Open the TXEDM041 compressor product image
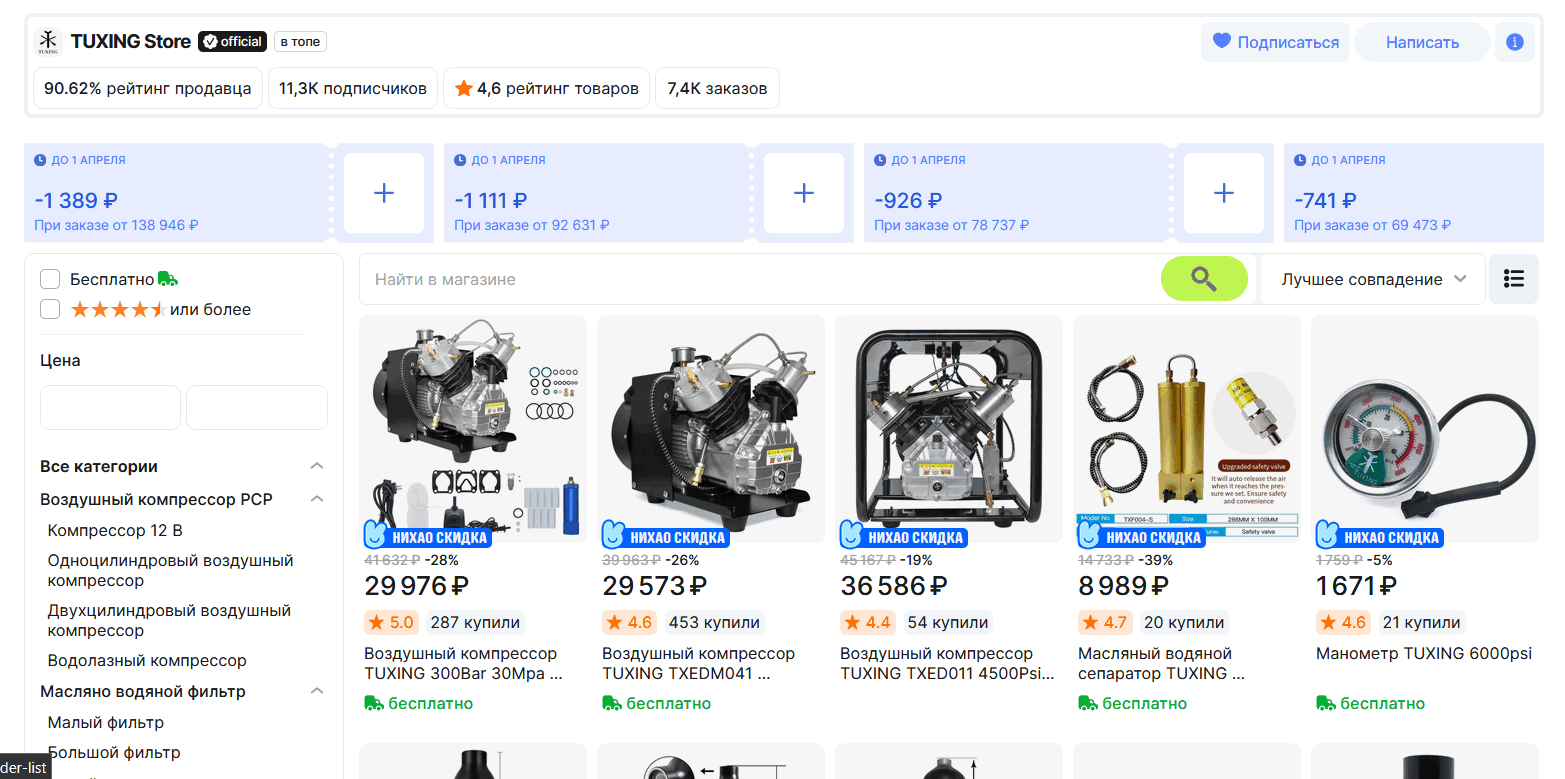This screenshot has height=779, width=1565. 711,429
